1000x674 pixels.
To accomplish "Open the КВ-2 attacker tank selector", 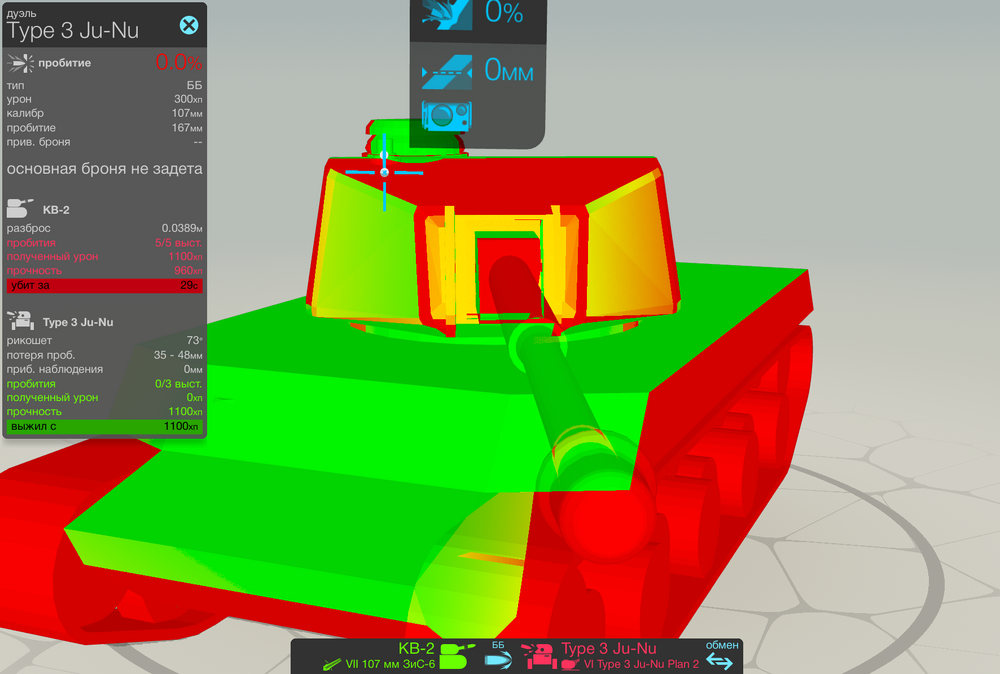I will 416,648.
